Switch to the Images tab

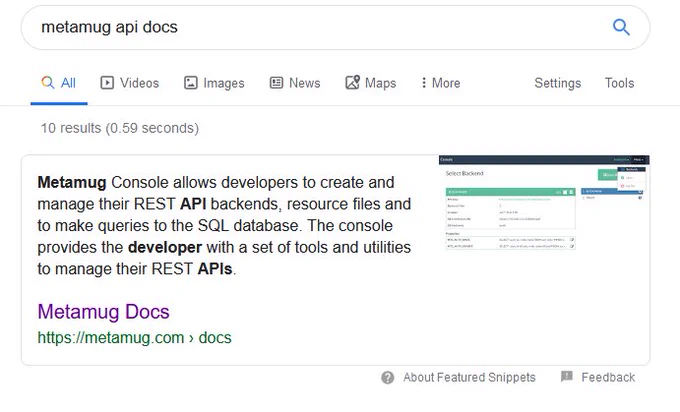[x=214, y=83]
